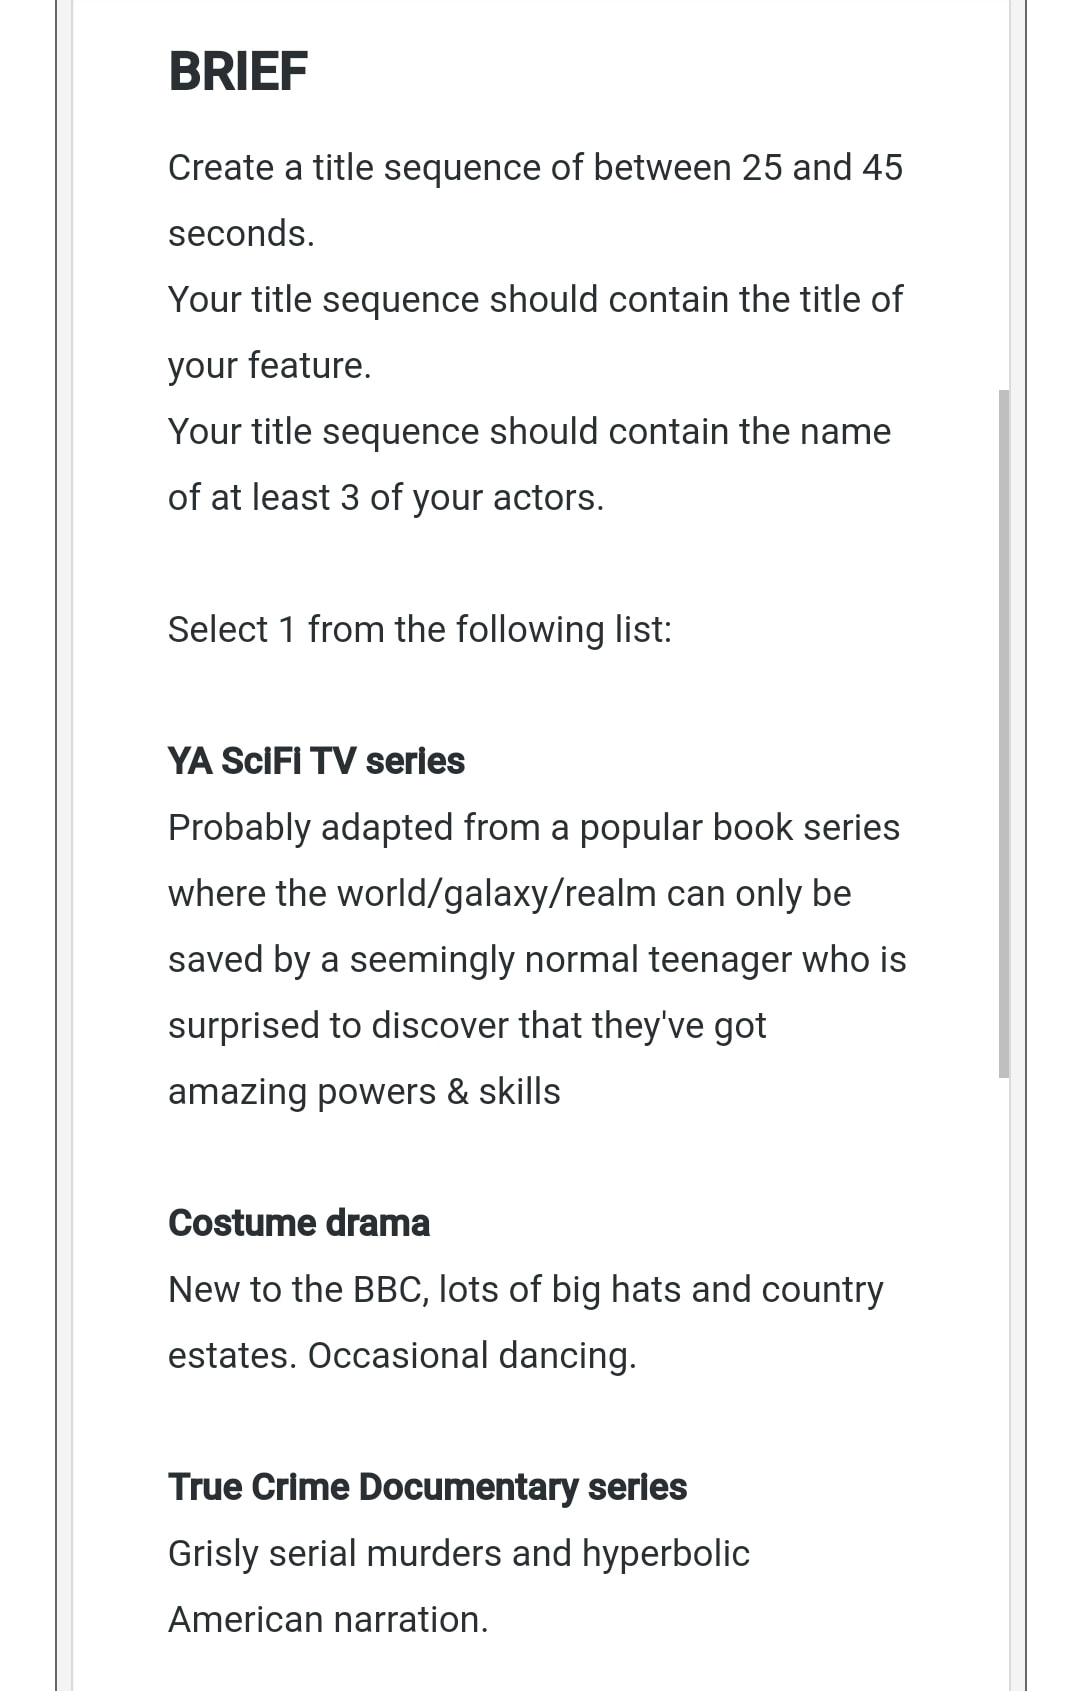
Task: Click the True Crime Documentary series heading
Action: (x=427, y=1487)
